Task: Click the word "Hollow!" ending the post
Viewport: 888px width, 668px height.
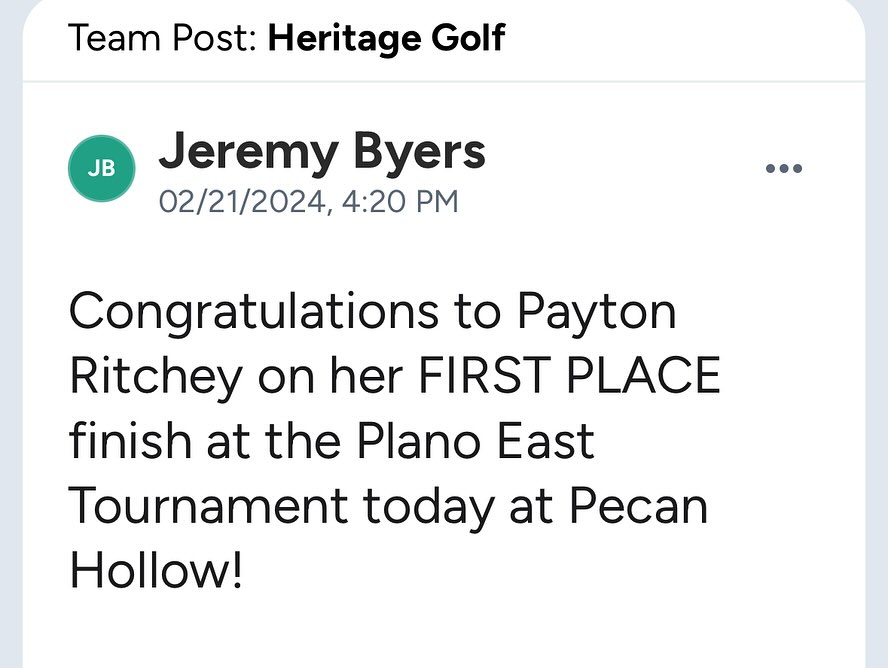Action: 156,571
